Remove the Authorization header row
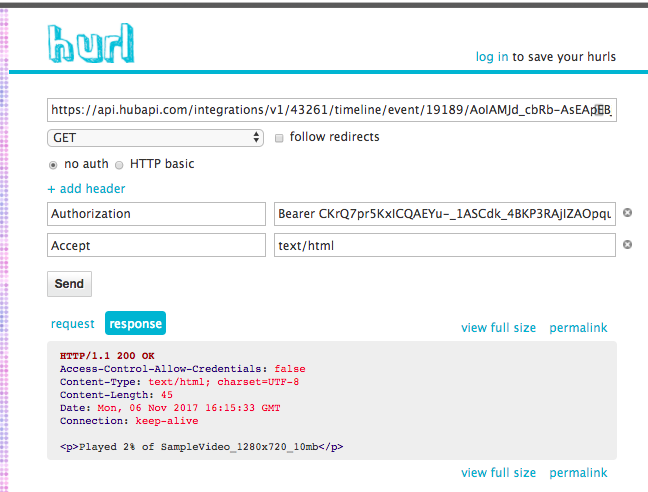 point(627,213)
